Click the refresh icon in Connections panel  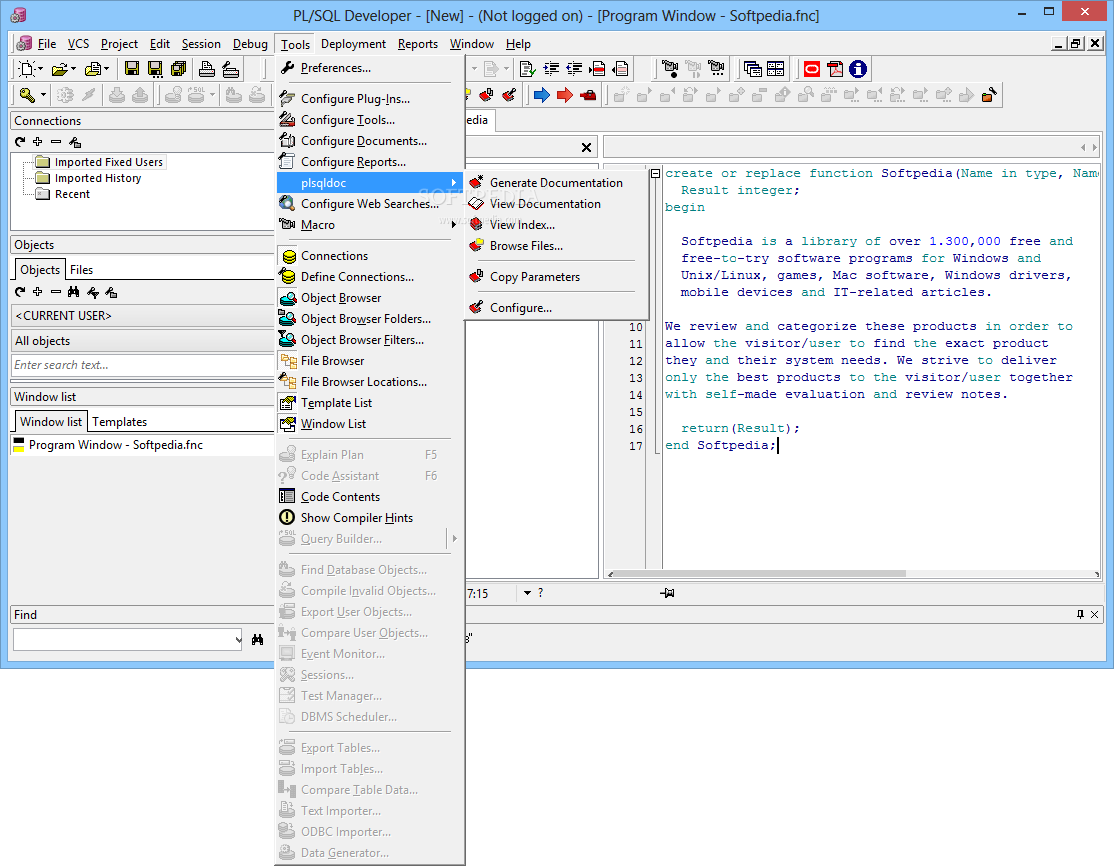[20, 142]
